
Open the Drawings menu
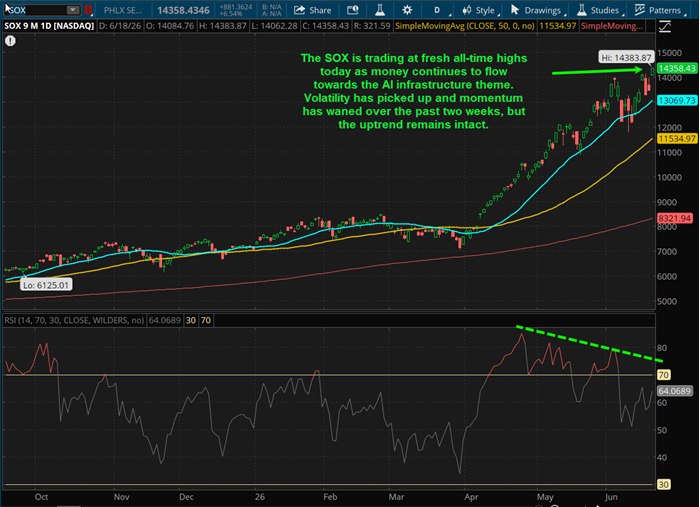point(538,10)
